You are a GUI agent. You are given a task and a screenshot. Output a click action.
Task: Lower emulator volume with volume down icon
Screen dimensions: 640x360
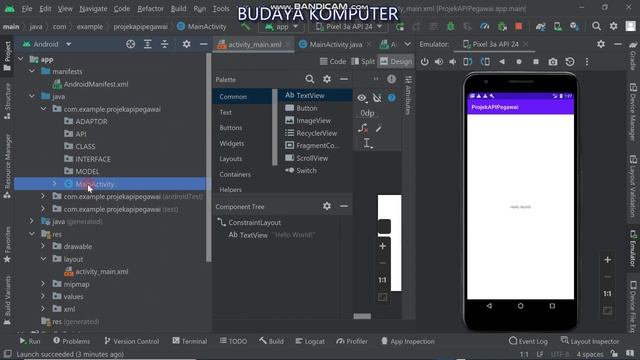pyautogui.click(x=453, y=62)
